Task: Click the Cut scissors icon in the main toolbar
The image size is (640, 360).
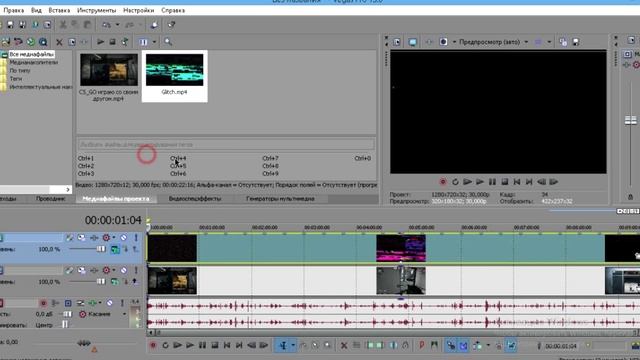Action: (x=63, y=25)
